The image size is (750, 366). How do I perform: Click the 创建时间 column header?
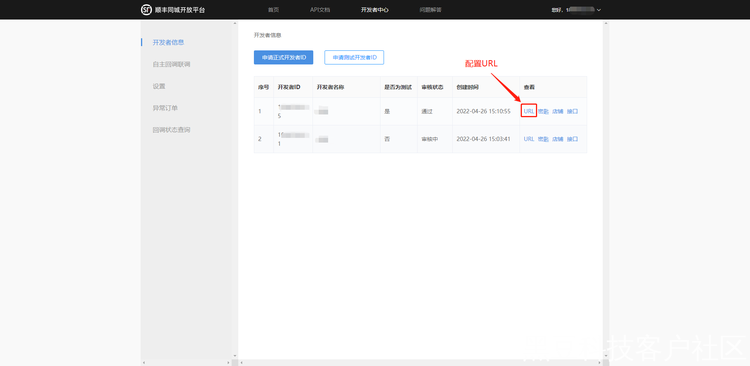coord(467,87)
